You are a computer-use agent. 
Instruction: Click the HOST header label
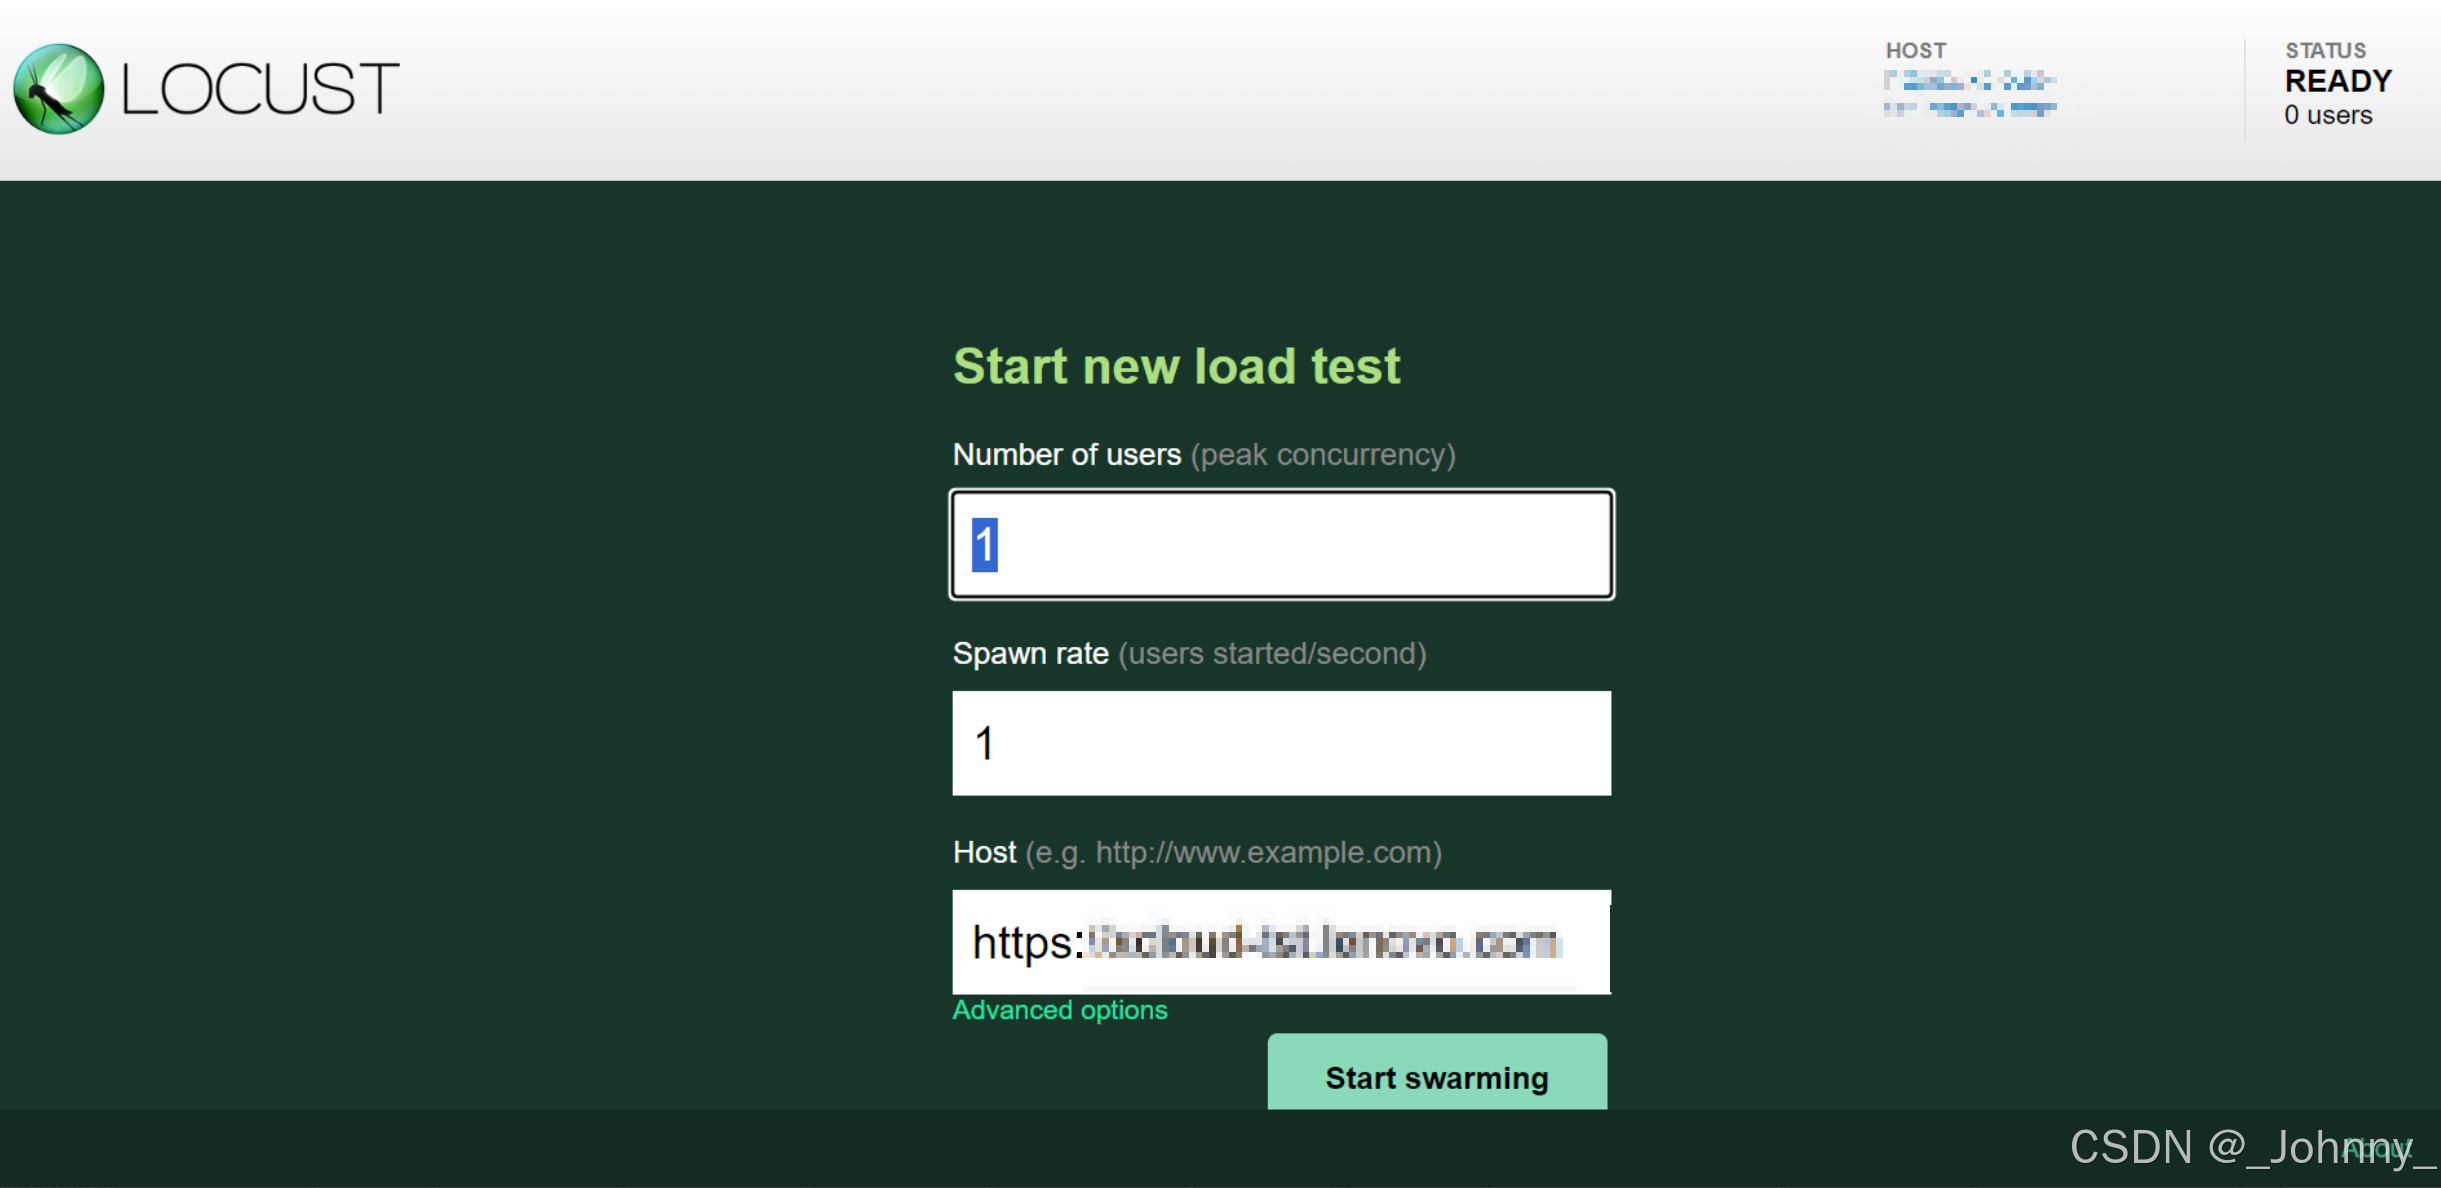[x=1915, y=51]
